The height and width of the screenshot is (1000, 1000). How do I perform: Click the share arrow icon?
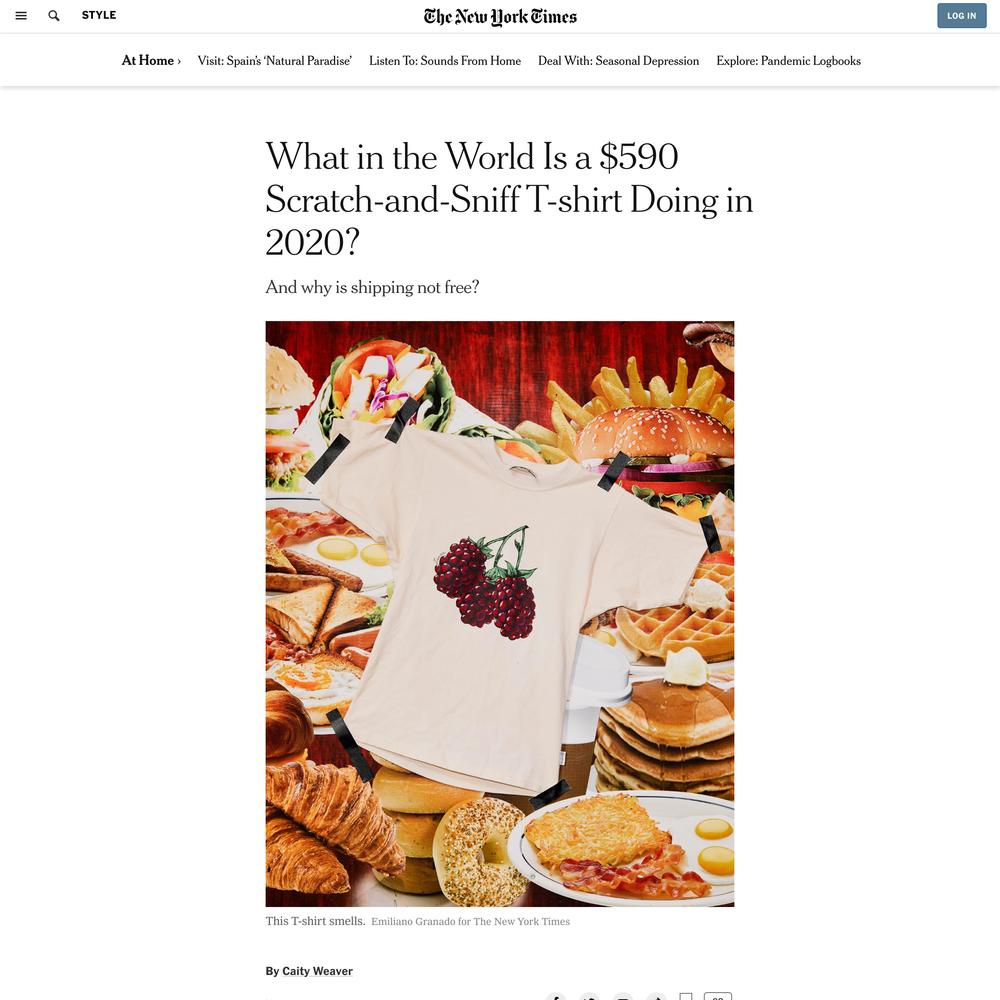pyautogui.click(x=656, y=997)
